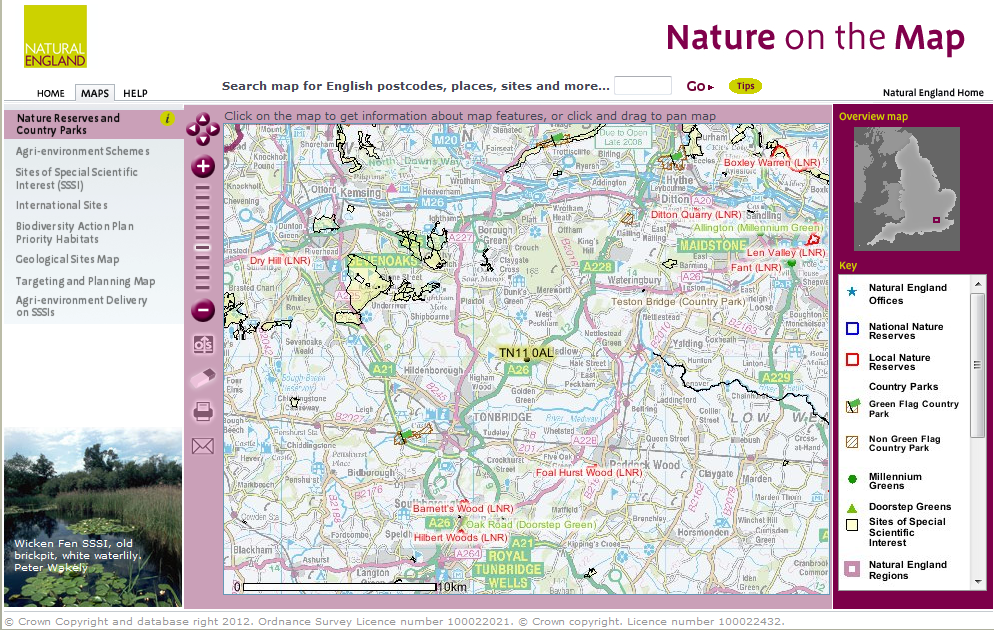
Task: Pan the map north with up arrow
Action: pyautogui.click(x=203, y=119)
